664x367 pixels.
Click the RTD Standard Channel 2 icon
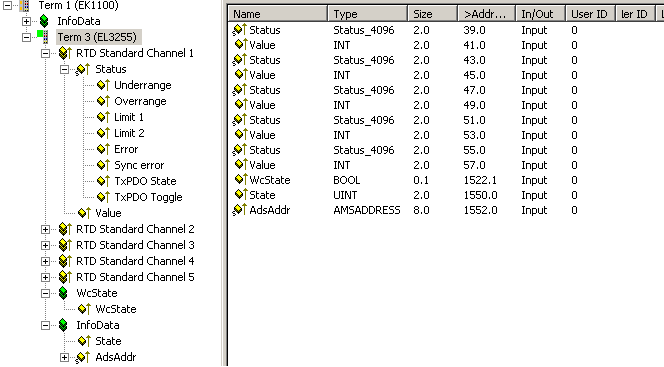65,229
